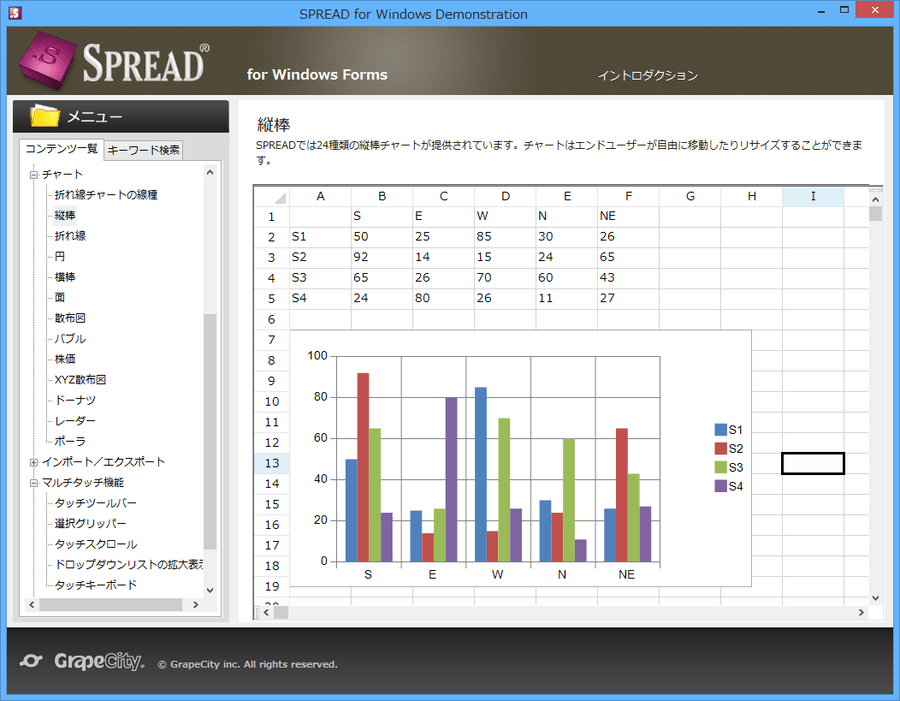This screenshot has width=900, height=701.
Task: Open the タッチキーボード tree item
Action: pos(95,585)
